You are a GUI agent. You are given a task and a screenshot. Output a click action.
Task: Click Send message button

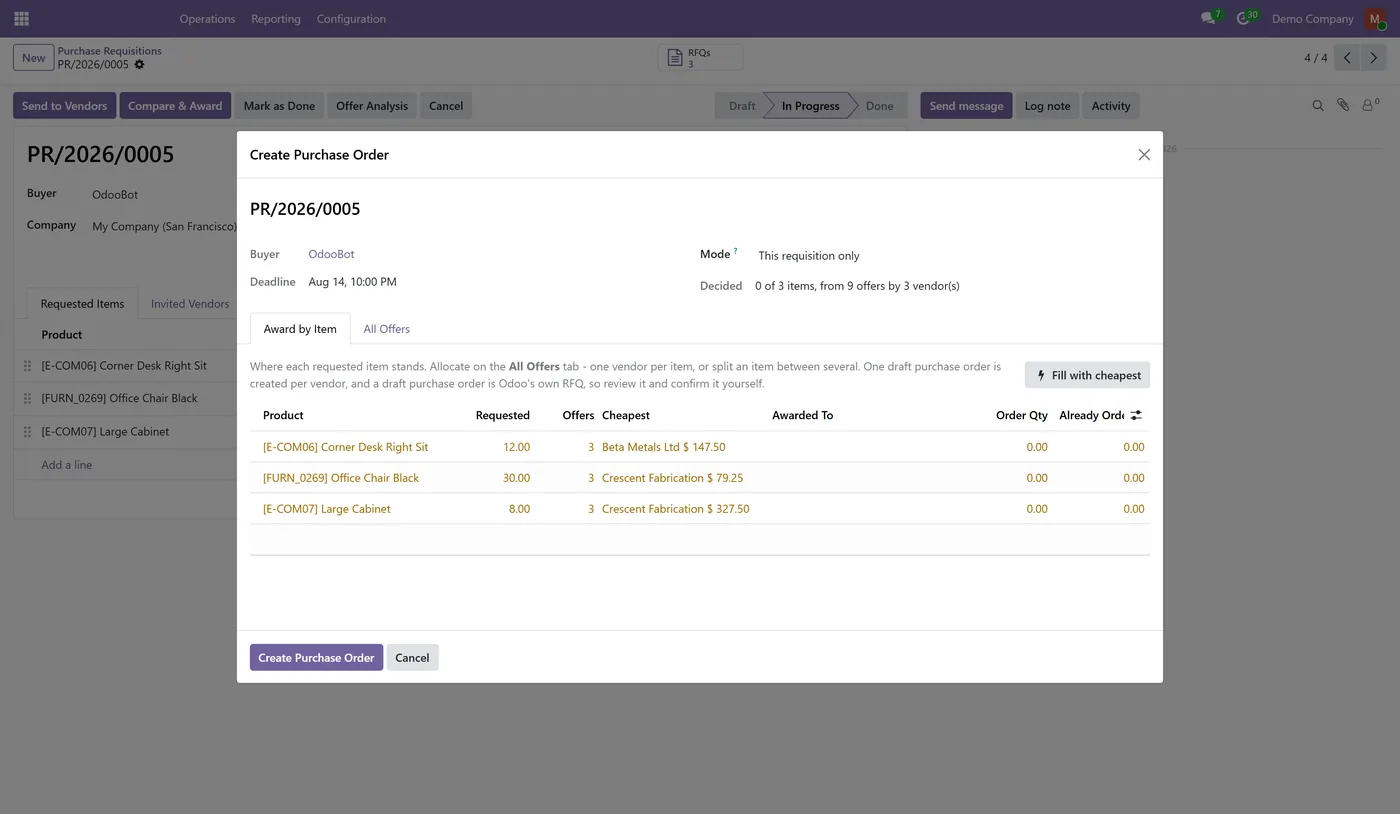pos(966,105)
